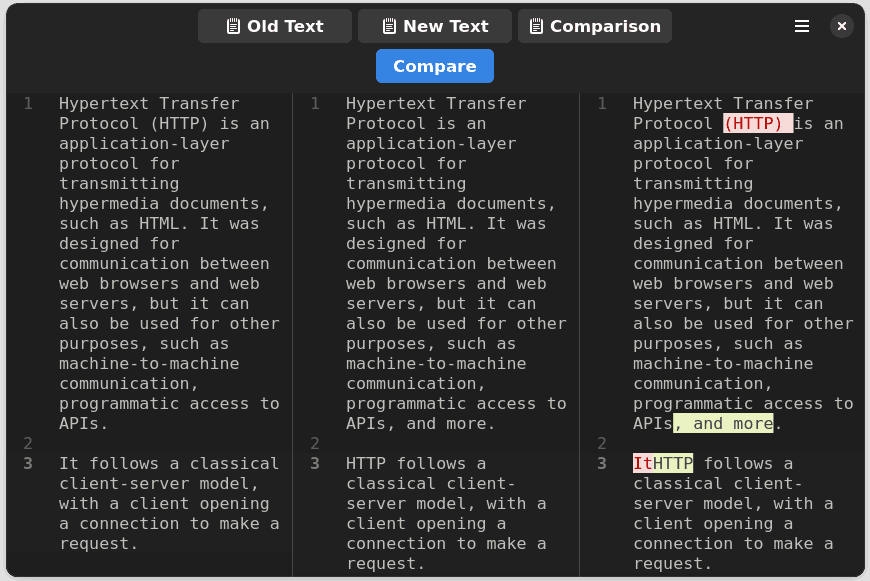870x581 pixels.
Task: Click line number 2 in Comparison pane
Action: [x=601, y=443]
